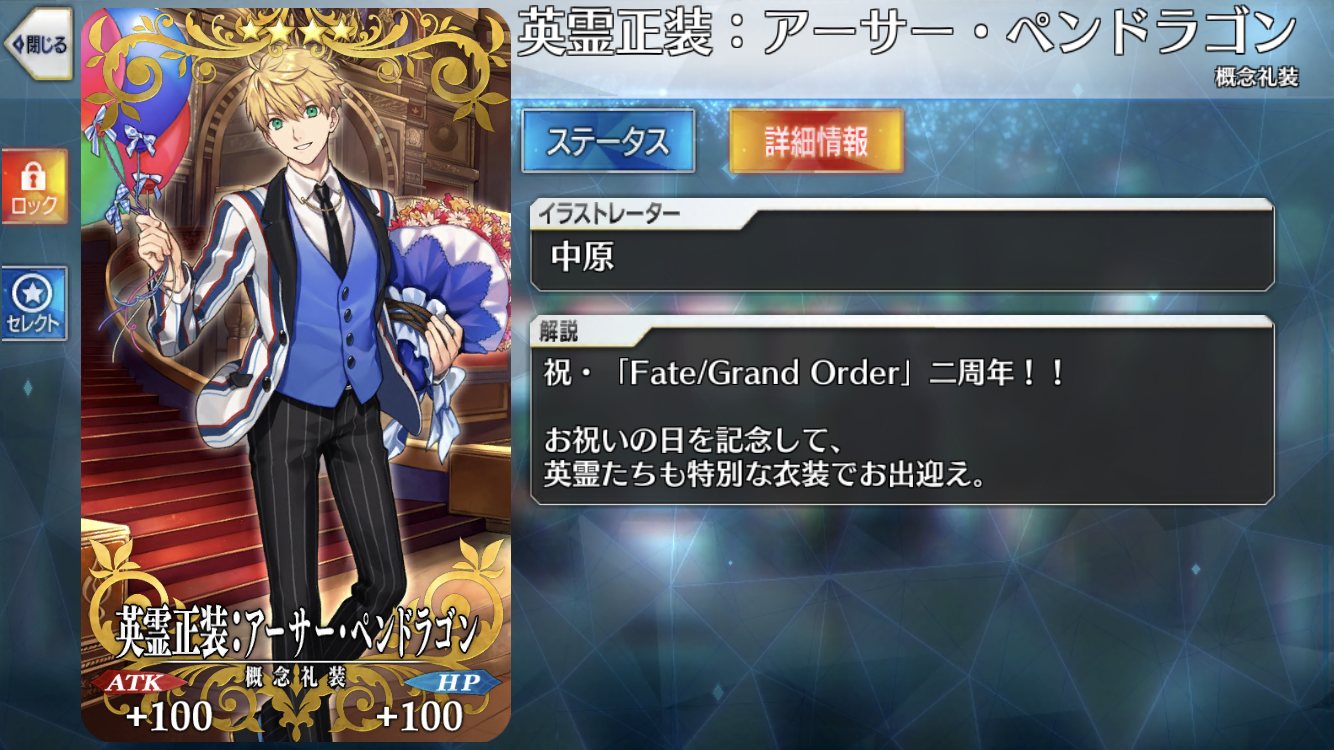Click the 解説 section header
Screen dimensions: 1334x750
(x=559, y=331)
